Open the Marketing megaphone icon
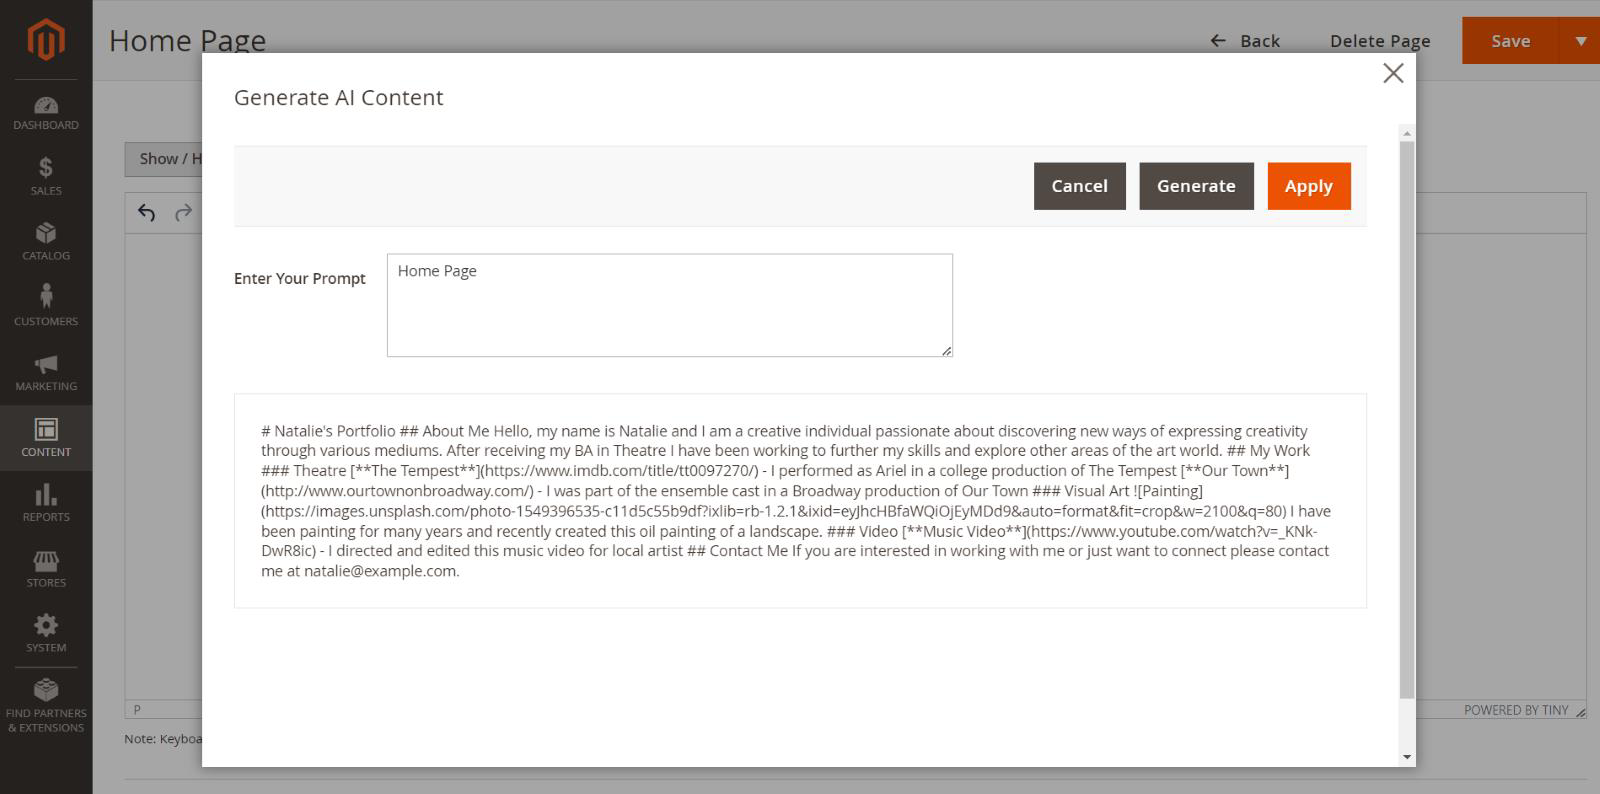Screen dimensions: 1600x794 [46, 372]
